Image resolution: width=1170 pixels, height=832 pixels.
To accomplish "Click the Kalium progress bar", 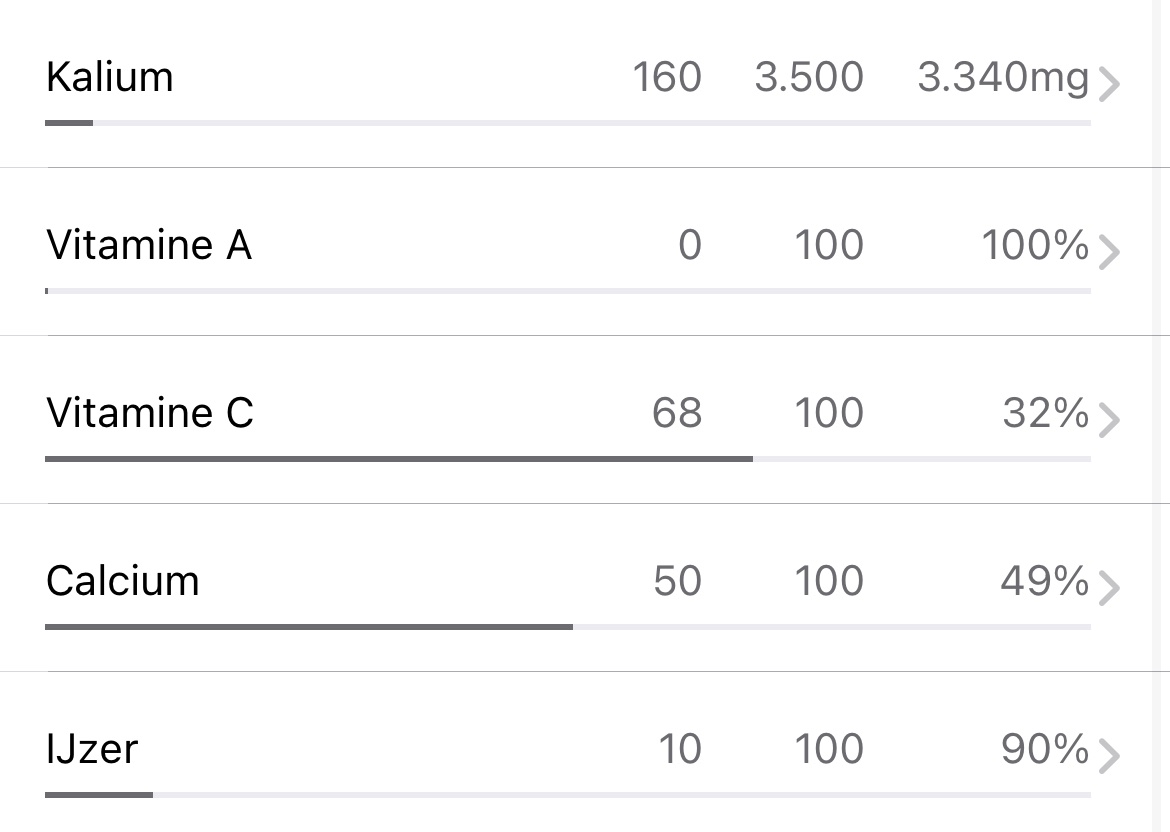I will click(567, 123).
